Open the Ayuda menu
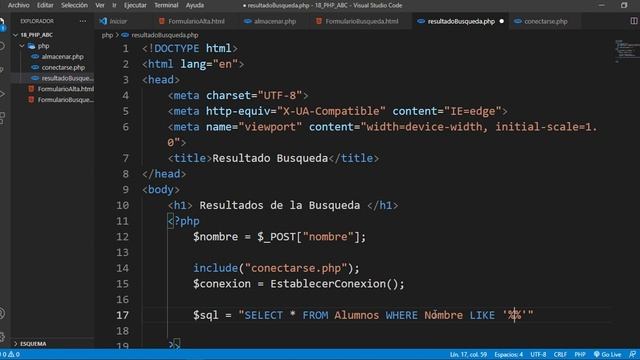 pyautogui.click(x=195, y=5)
